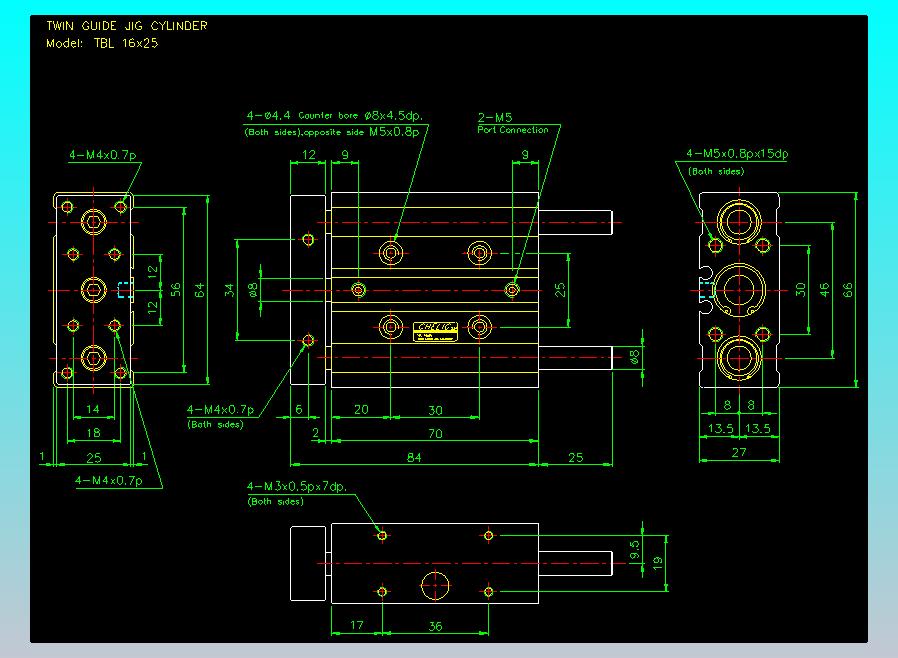Select the Model: TBL 16x25 label
This screenshot has height=658, width=898.
(102, 43)
